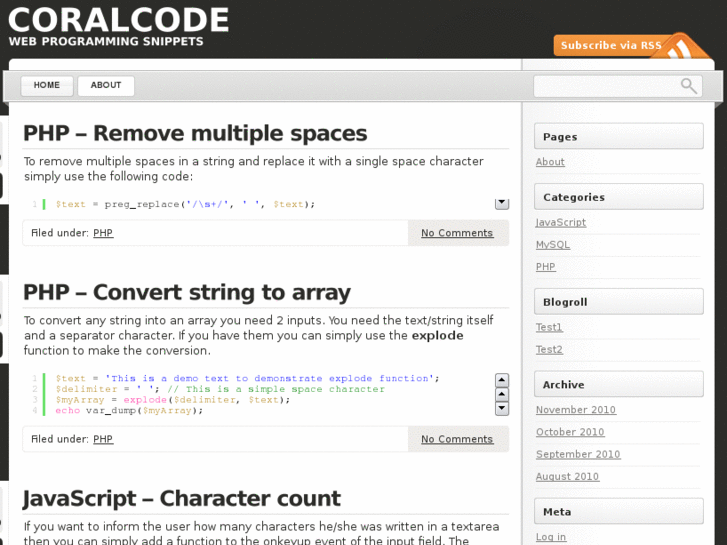Open the "JavaScript – Character count" post title

[x=181, y=498]
